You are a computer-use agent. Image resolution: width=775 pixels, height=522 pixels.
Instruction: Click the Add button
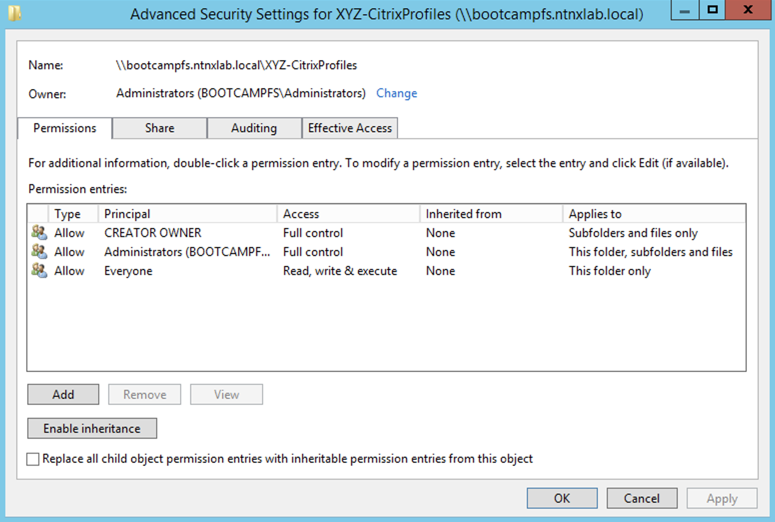tap(63, 394)
